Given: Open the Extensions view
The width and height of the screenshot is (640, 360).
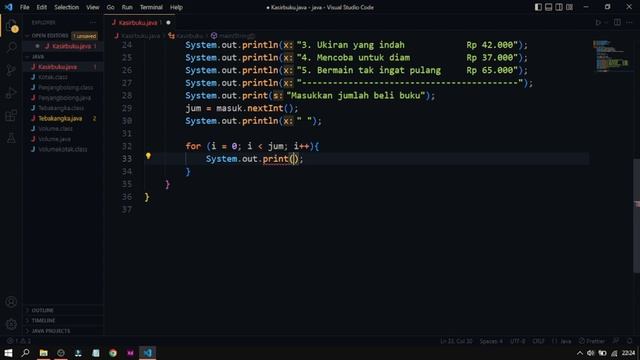Looking at the screenshot, I should (11, 116).
